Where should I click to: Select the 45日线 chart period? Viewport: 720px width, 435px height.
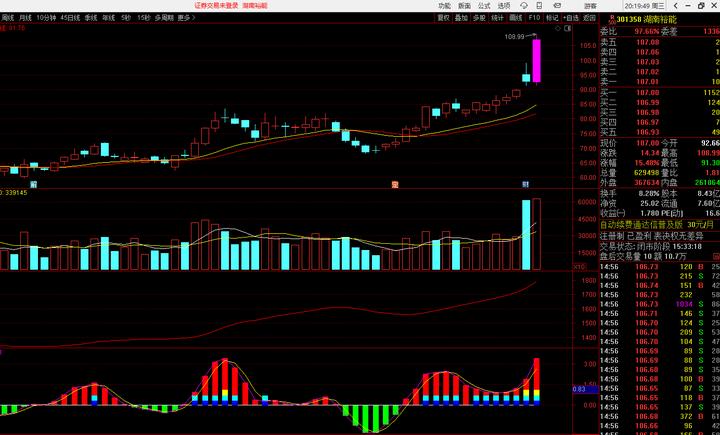click(70, 17)
